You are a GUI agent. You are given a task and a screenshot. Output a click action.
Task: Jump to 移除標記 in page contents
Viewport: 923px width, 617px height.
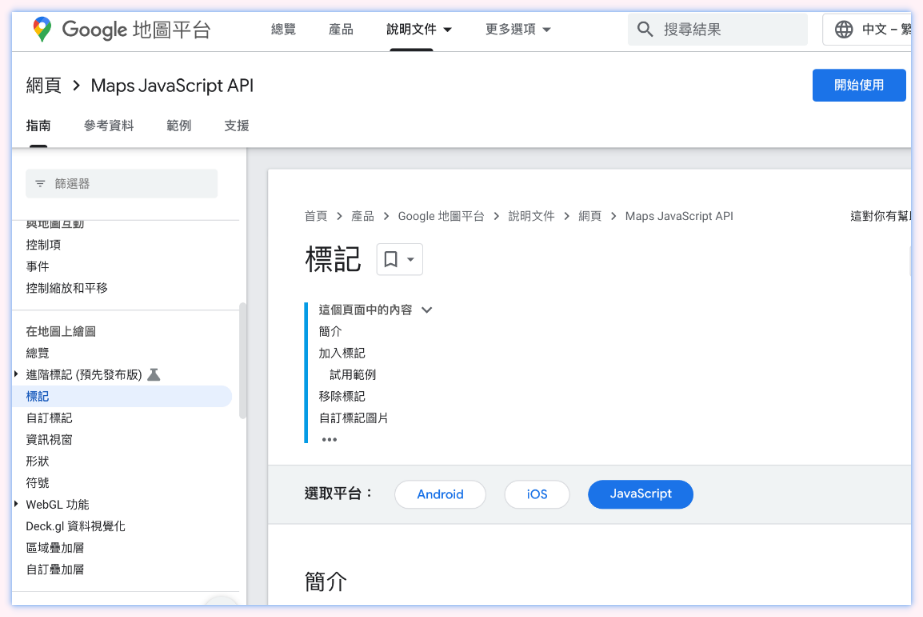pyautogui.click(x=342, y=397)
